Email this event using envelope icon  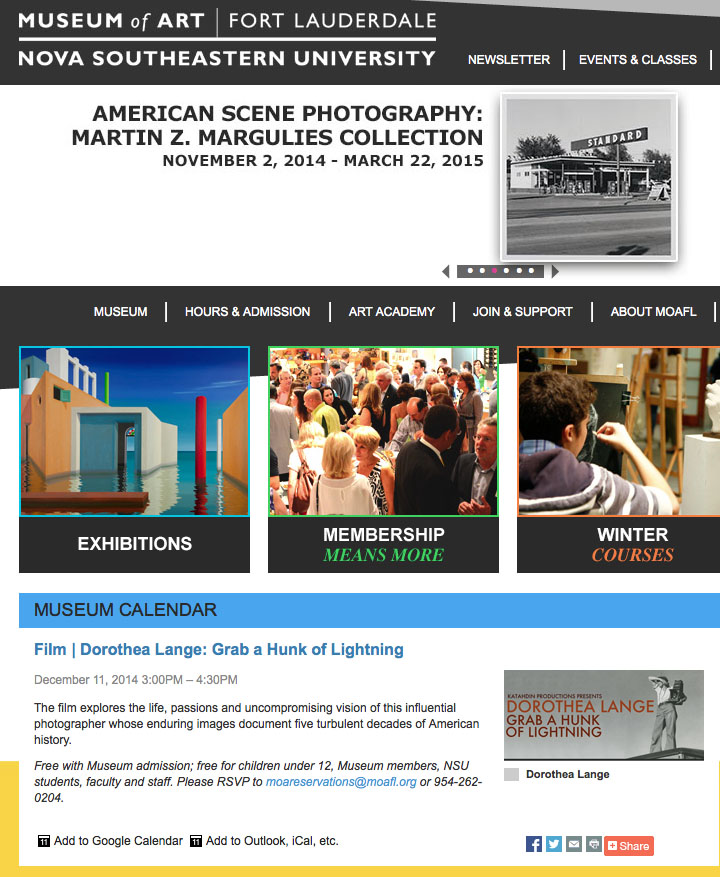point(574,844)
